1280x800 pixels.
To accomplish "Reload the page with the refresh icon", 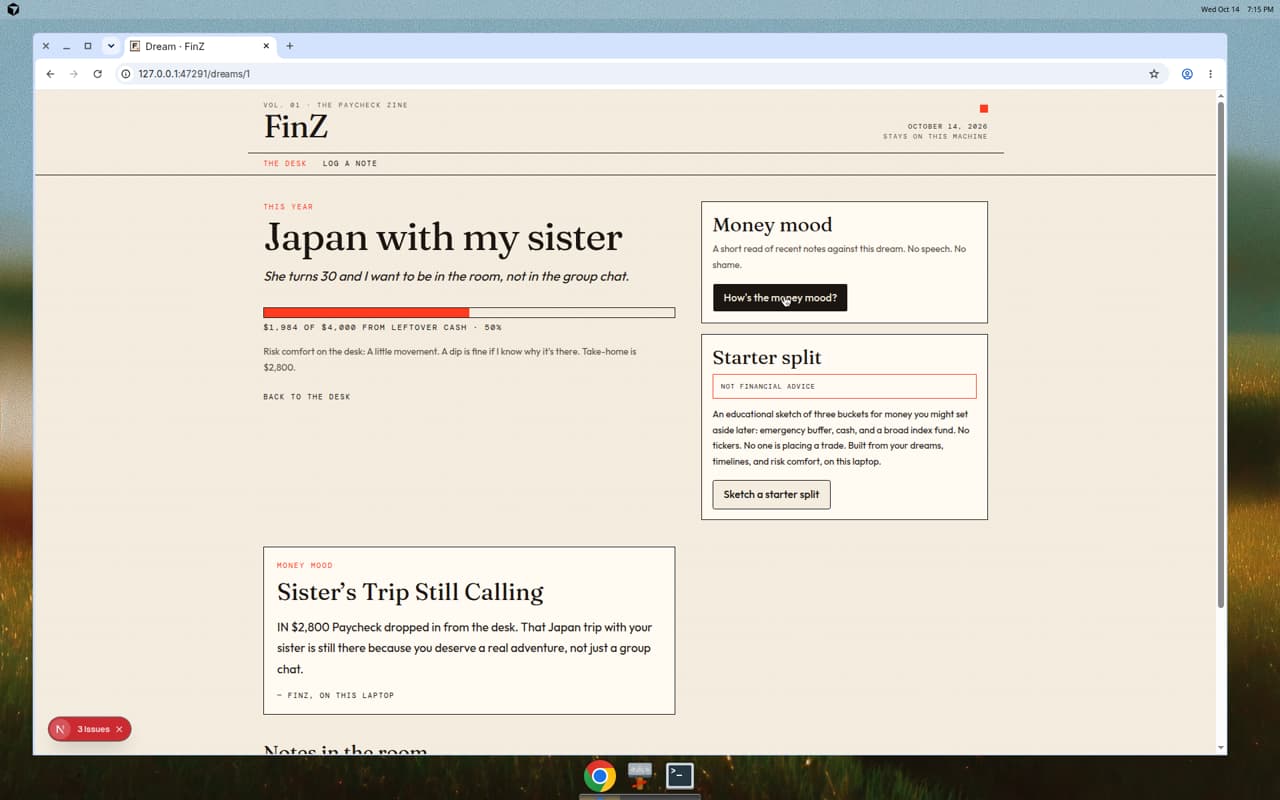I will pos(97,74).
